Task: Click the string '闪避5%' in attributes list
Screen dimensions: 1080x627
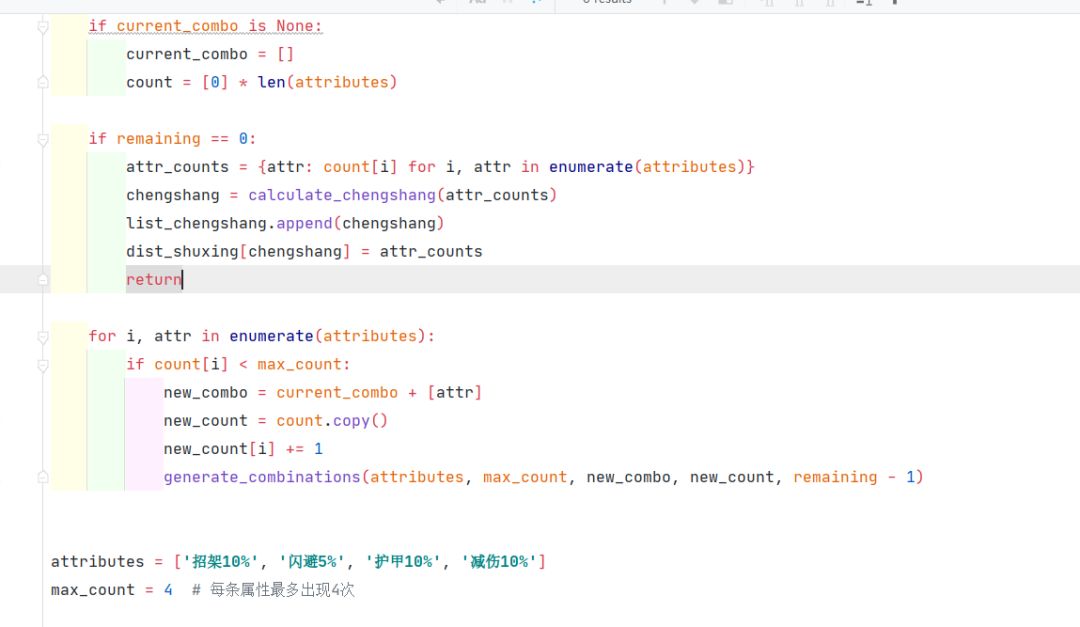Action: tap(311, 562)
